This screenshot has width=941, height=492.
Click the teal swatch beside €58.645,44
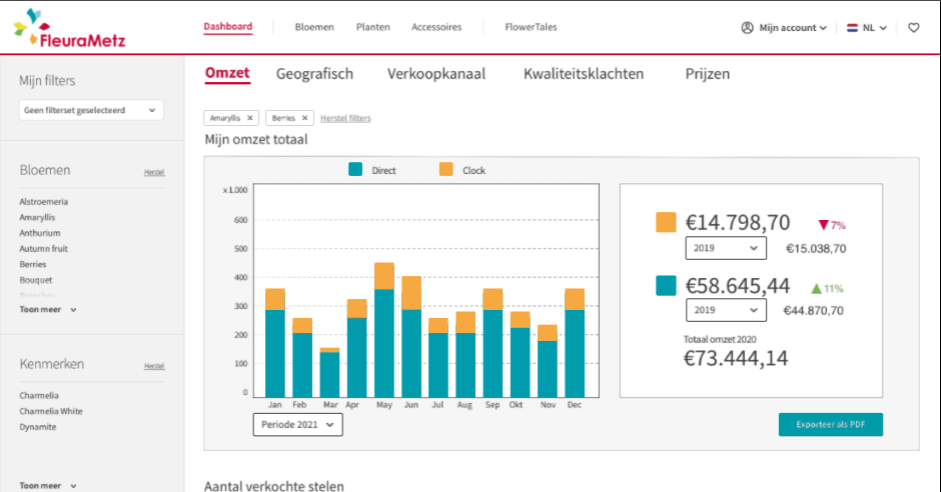tap(666, 286)
